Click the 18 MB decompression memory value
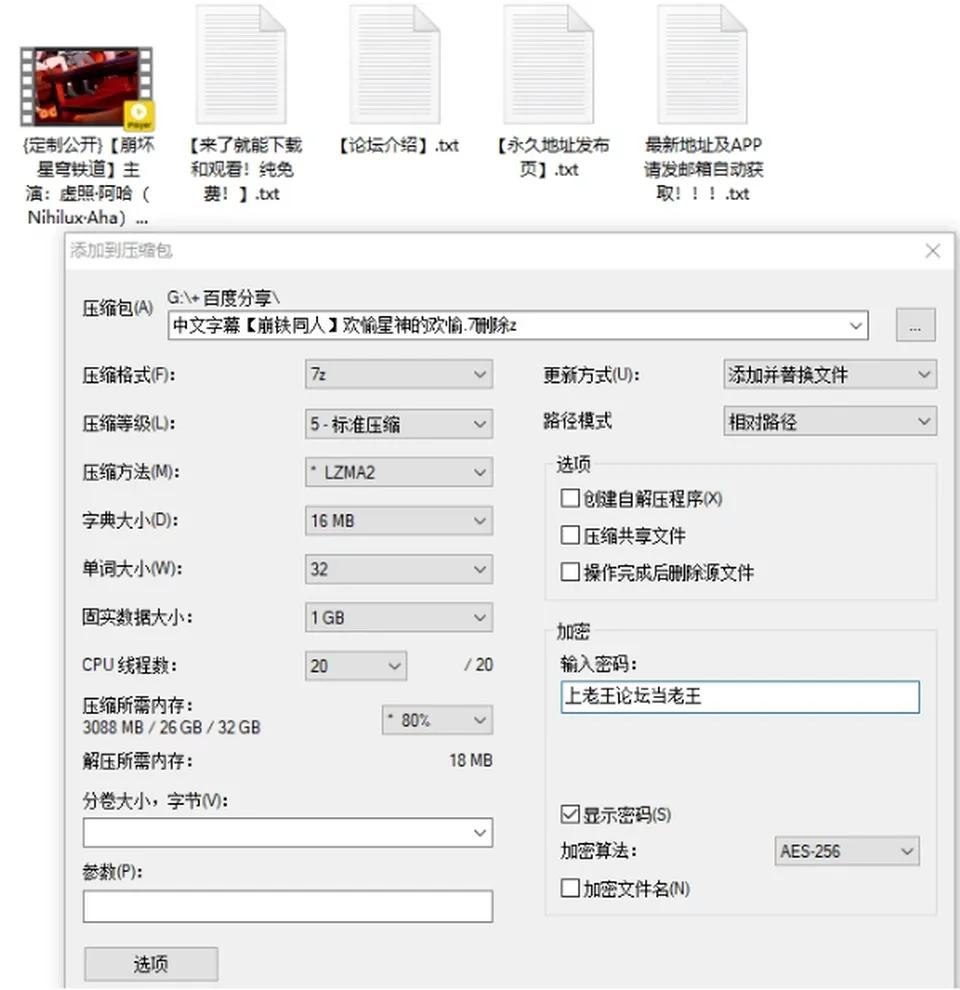This screenshot has height=990, width=960. point(471,760)
